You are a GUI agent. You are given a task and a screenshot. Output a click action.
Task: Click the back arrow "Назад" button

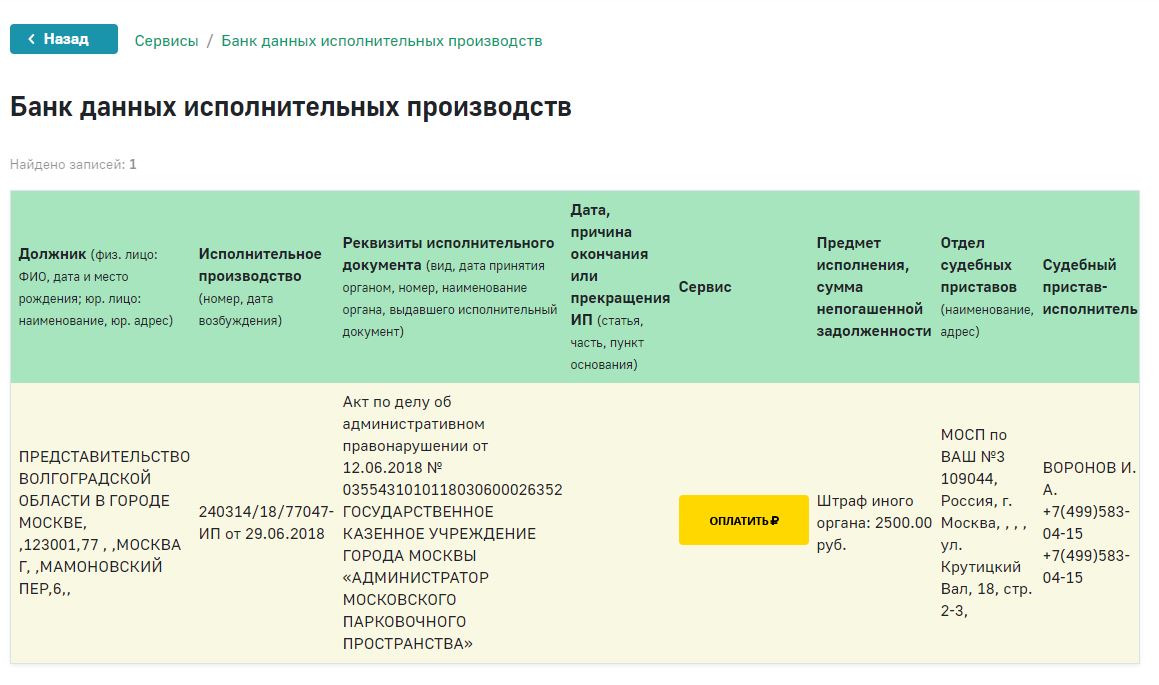(64, 39)
